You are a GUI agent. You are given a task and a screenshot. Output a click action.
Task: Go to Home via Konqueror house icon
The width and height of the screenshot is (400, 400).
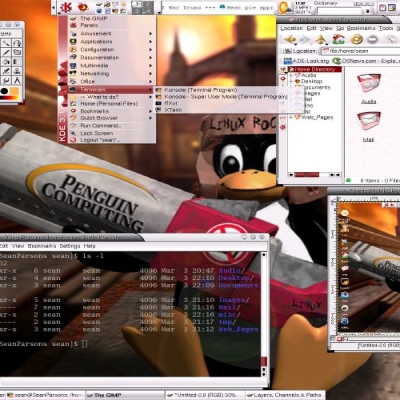tap(338, 40)
